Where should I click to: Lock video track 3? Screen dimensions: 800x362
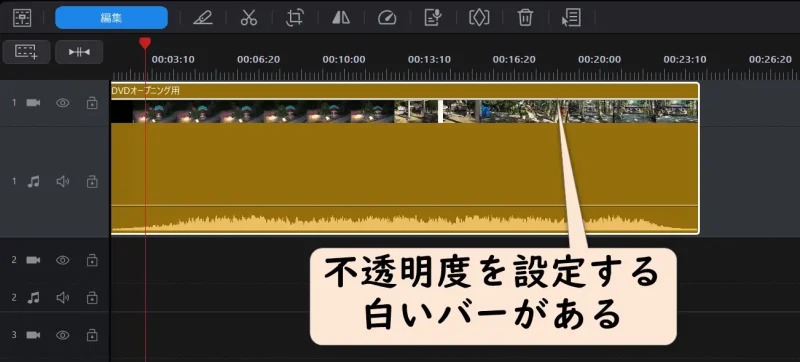pyautogui.click(x=92, y=335)
